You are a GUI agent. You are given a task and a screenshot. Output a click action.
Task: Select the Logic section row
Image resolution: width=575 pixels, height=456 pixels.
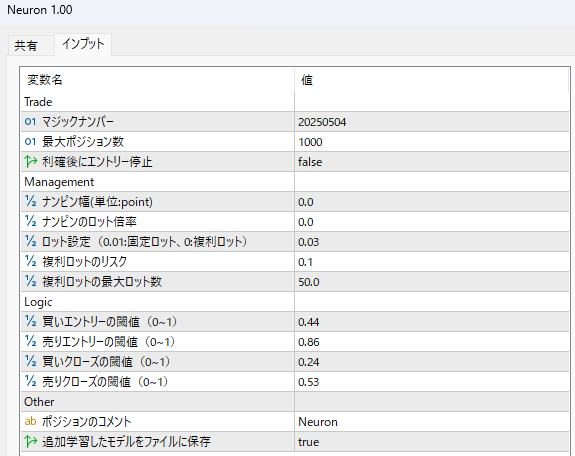click(295, 302)
